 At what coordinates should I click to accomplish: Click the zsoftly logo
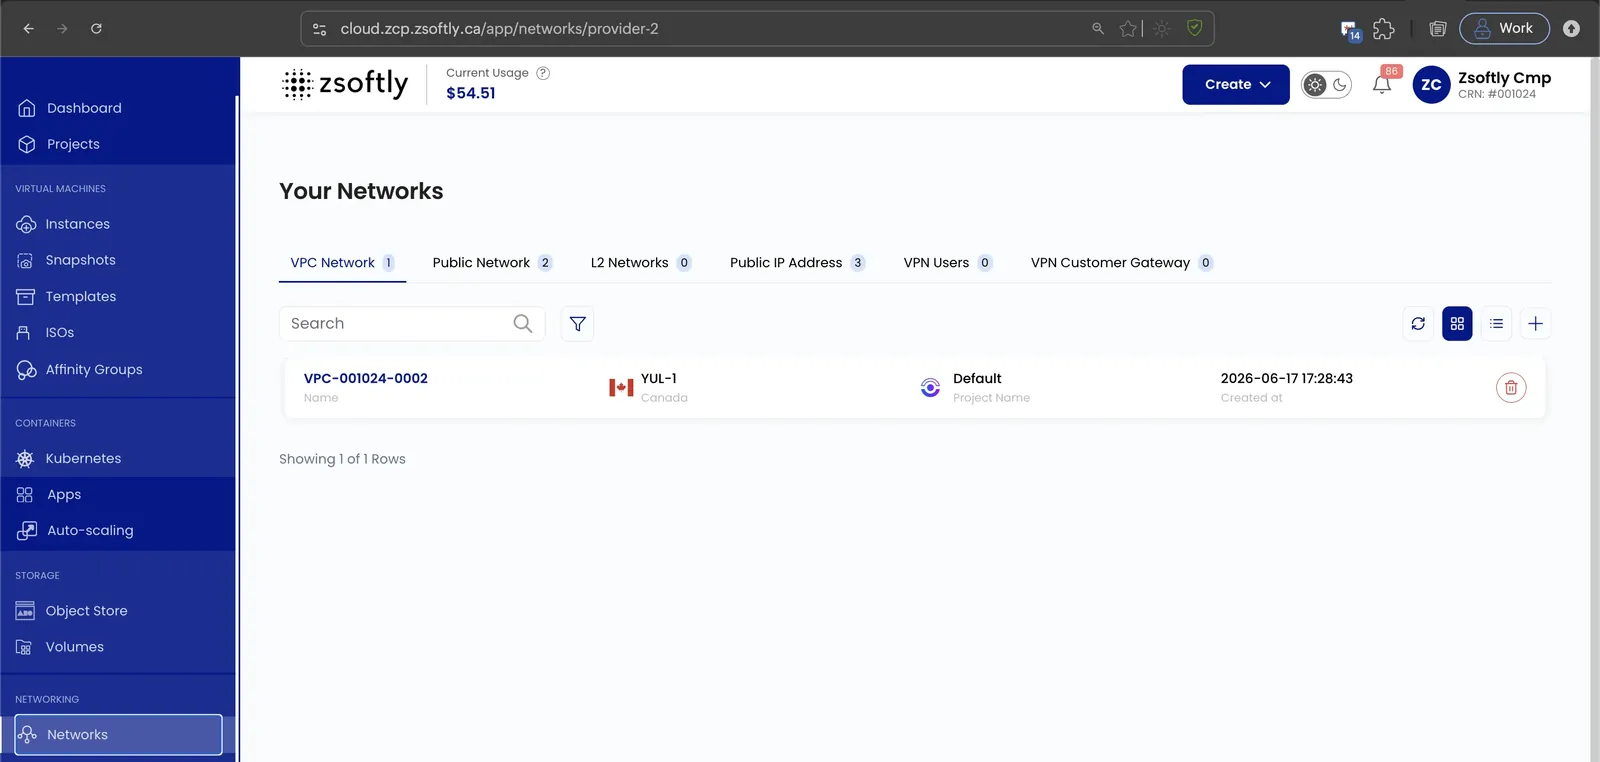click(x=346, y=84)
